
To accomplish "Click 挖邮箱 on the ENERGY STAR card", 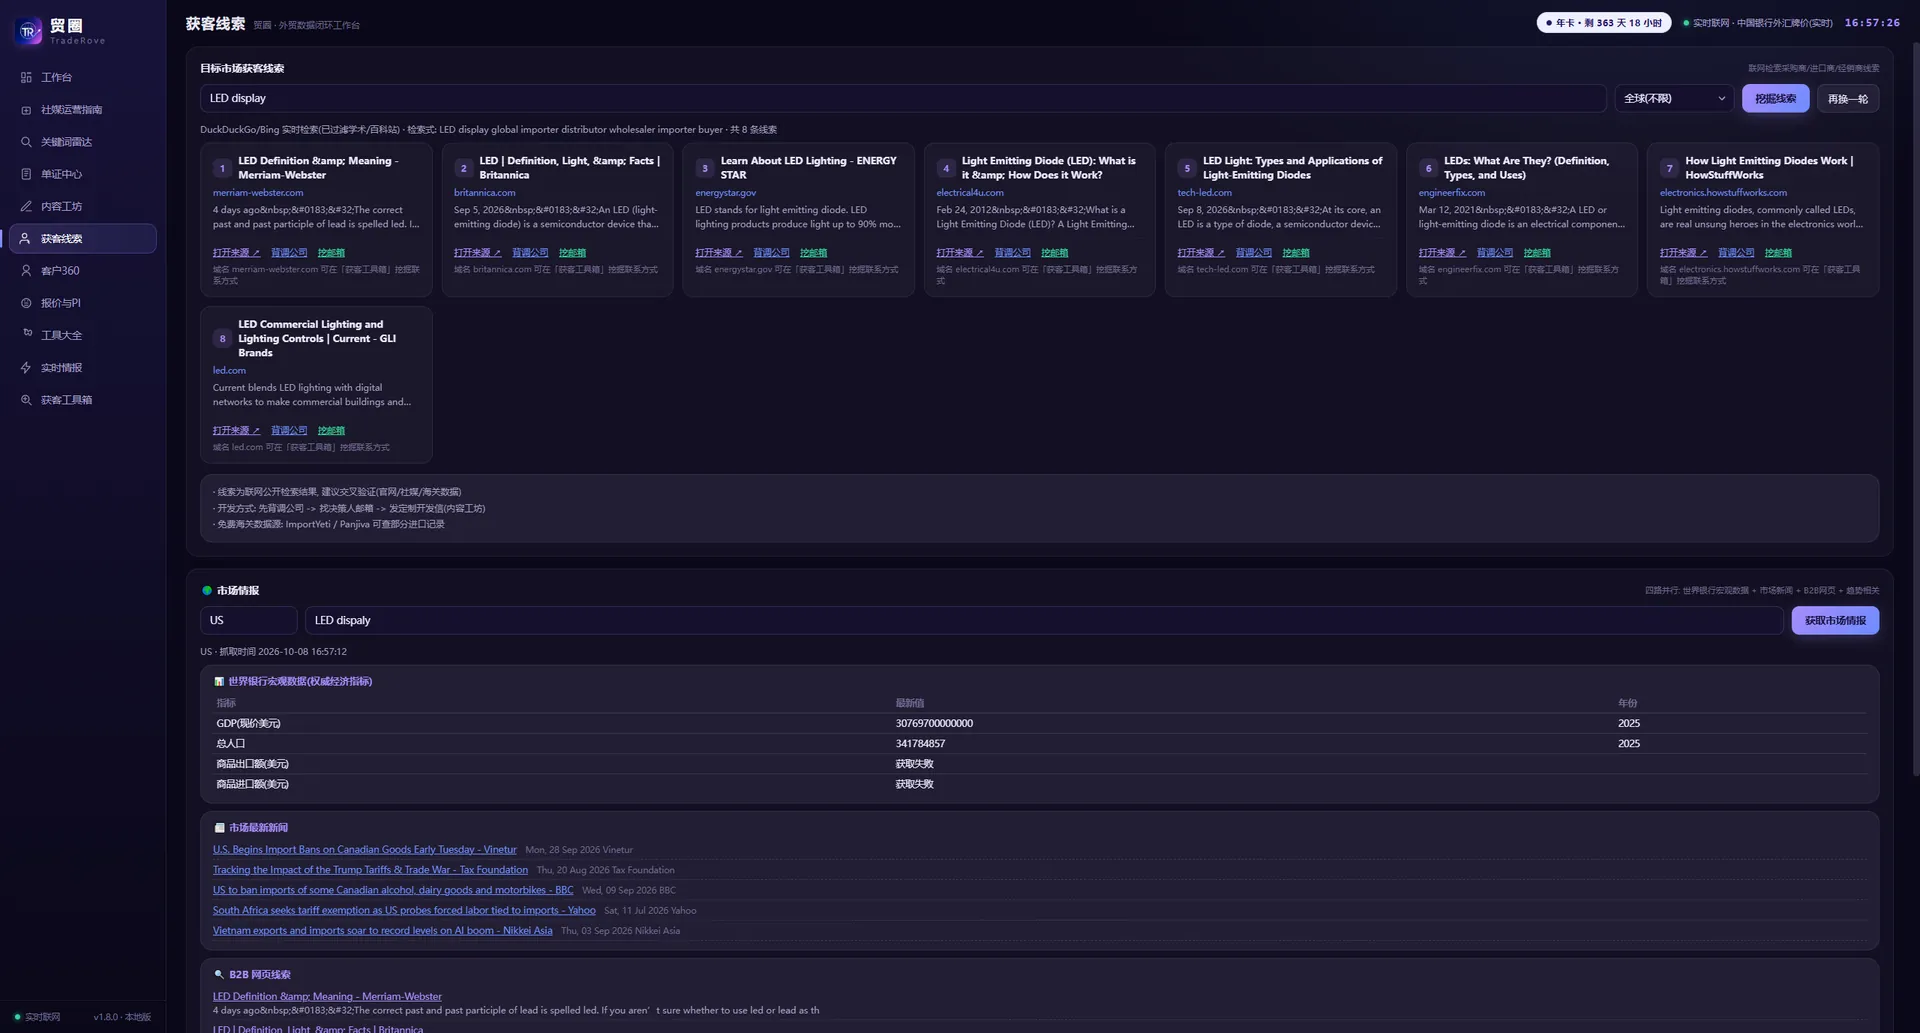I will tap(813, 253).
